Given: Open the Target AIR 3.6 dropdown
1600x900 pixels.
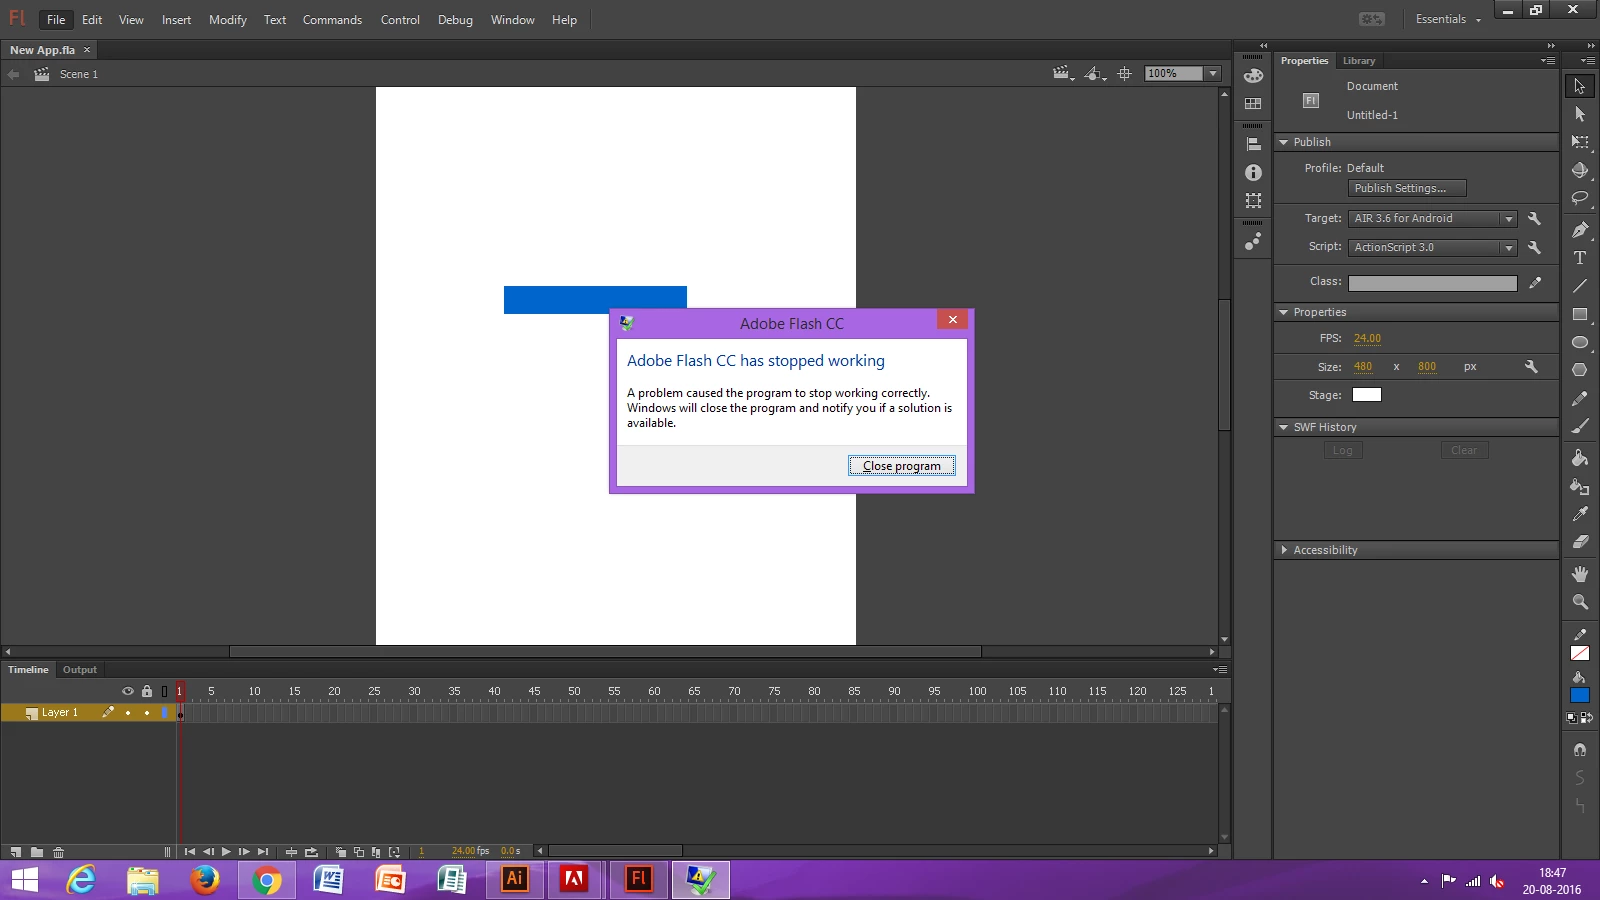Looking at the screenshot, I should (1433, 219).
